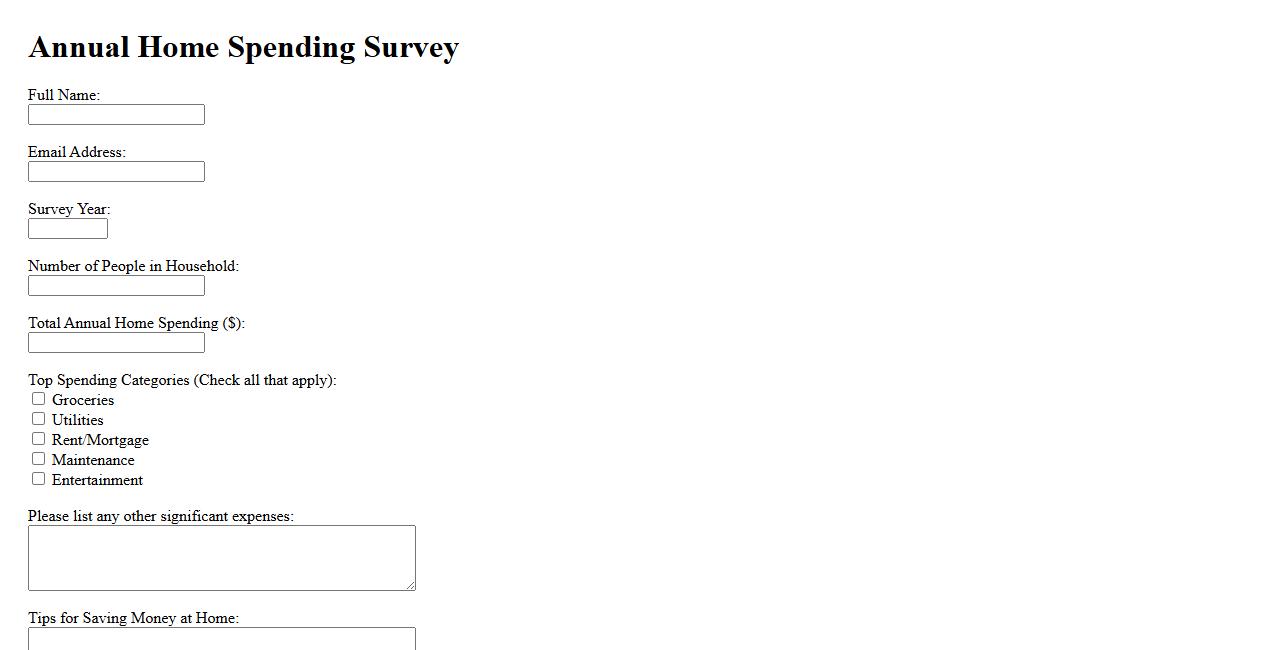Click the 'Survey Year:' label text
Screen dimensions: 1278x650
(x=69, y=209)
